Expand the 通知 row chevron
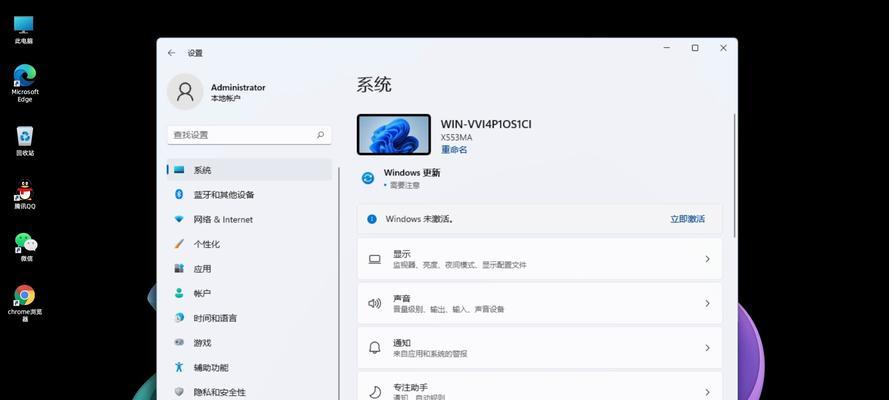 coord(707,348)
